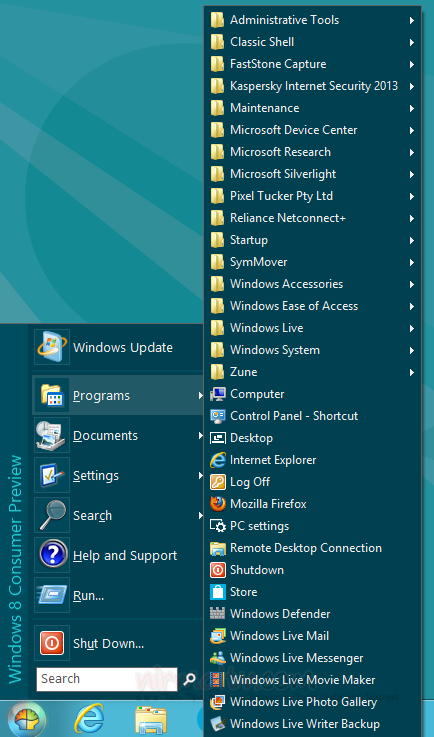Expand the Administrative Tools folder

[x=312, y=20]
